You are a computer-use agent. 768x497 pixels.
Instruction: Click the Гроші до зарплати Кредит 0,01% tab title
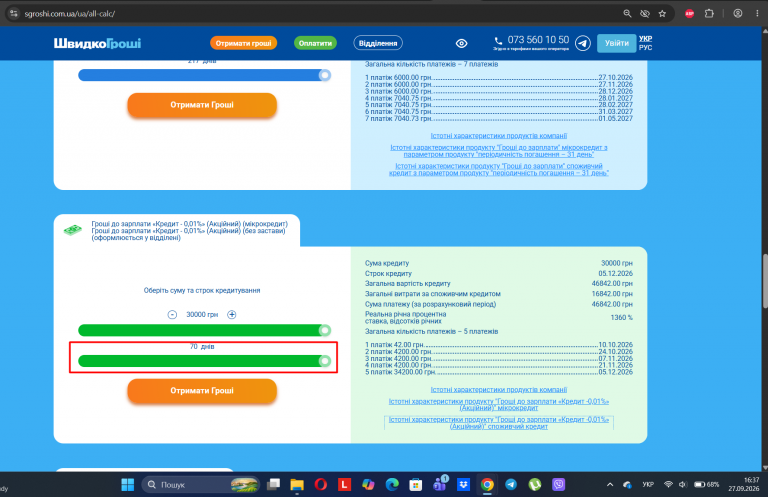190,231
